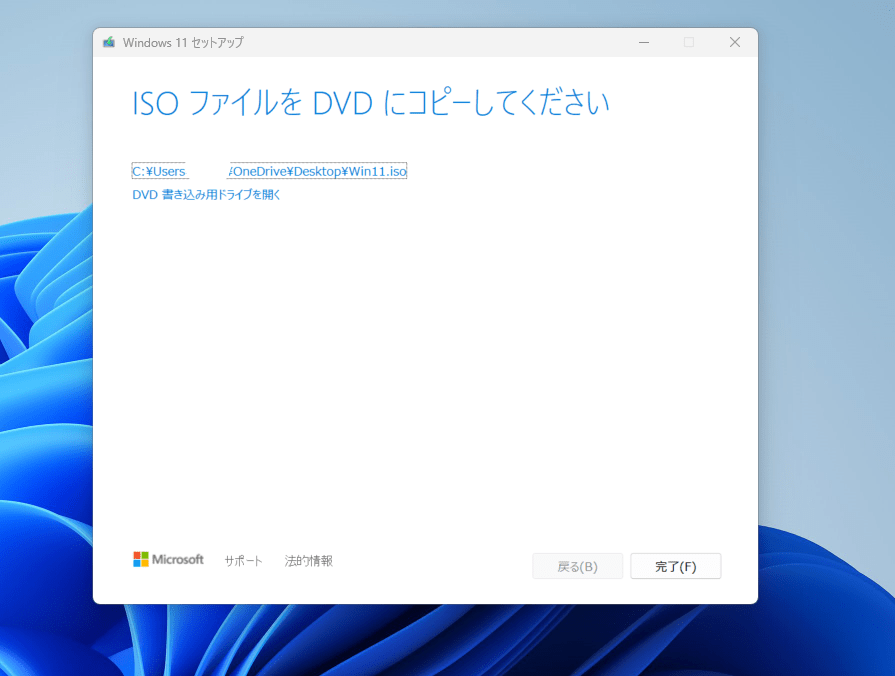Viewport: 895px width, 676px height.
Task: Minimize the Windows 11 セットアップ window
Action: tap(644, 42)
